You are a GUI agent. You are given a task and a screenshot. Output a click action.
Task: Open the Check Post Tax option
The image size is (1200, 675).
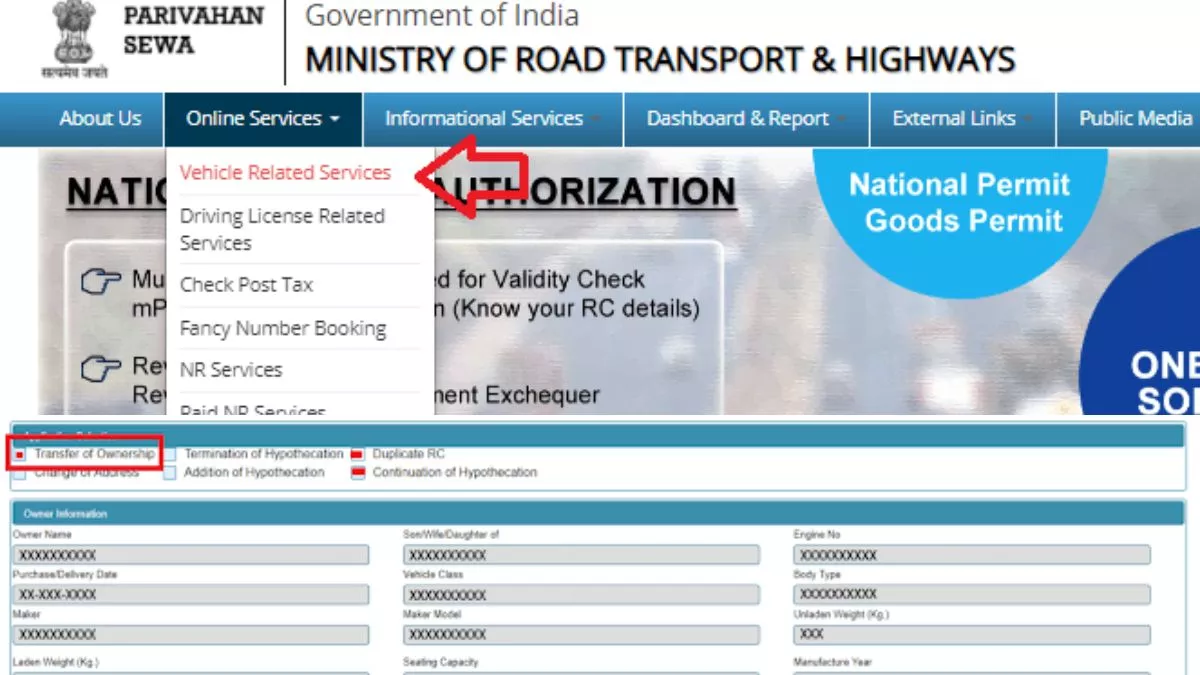click(246, 285)
